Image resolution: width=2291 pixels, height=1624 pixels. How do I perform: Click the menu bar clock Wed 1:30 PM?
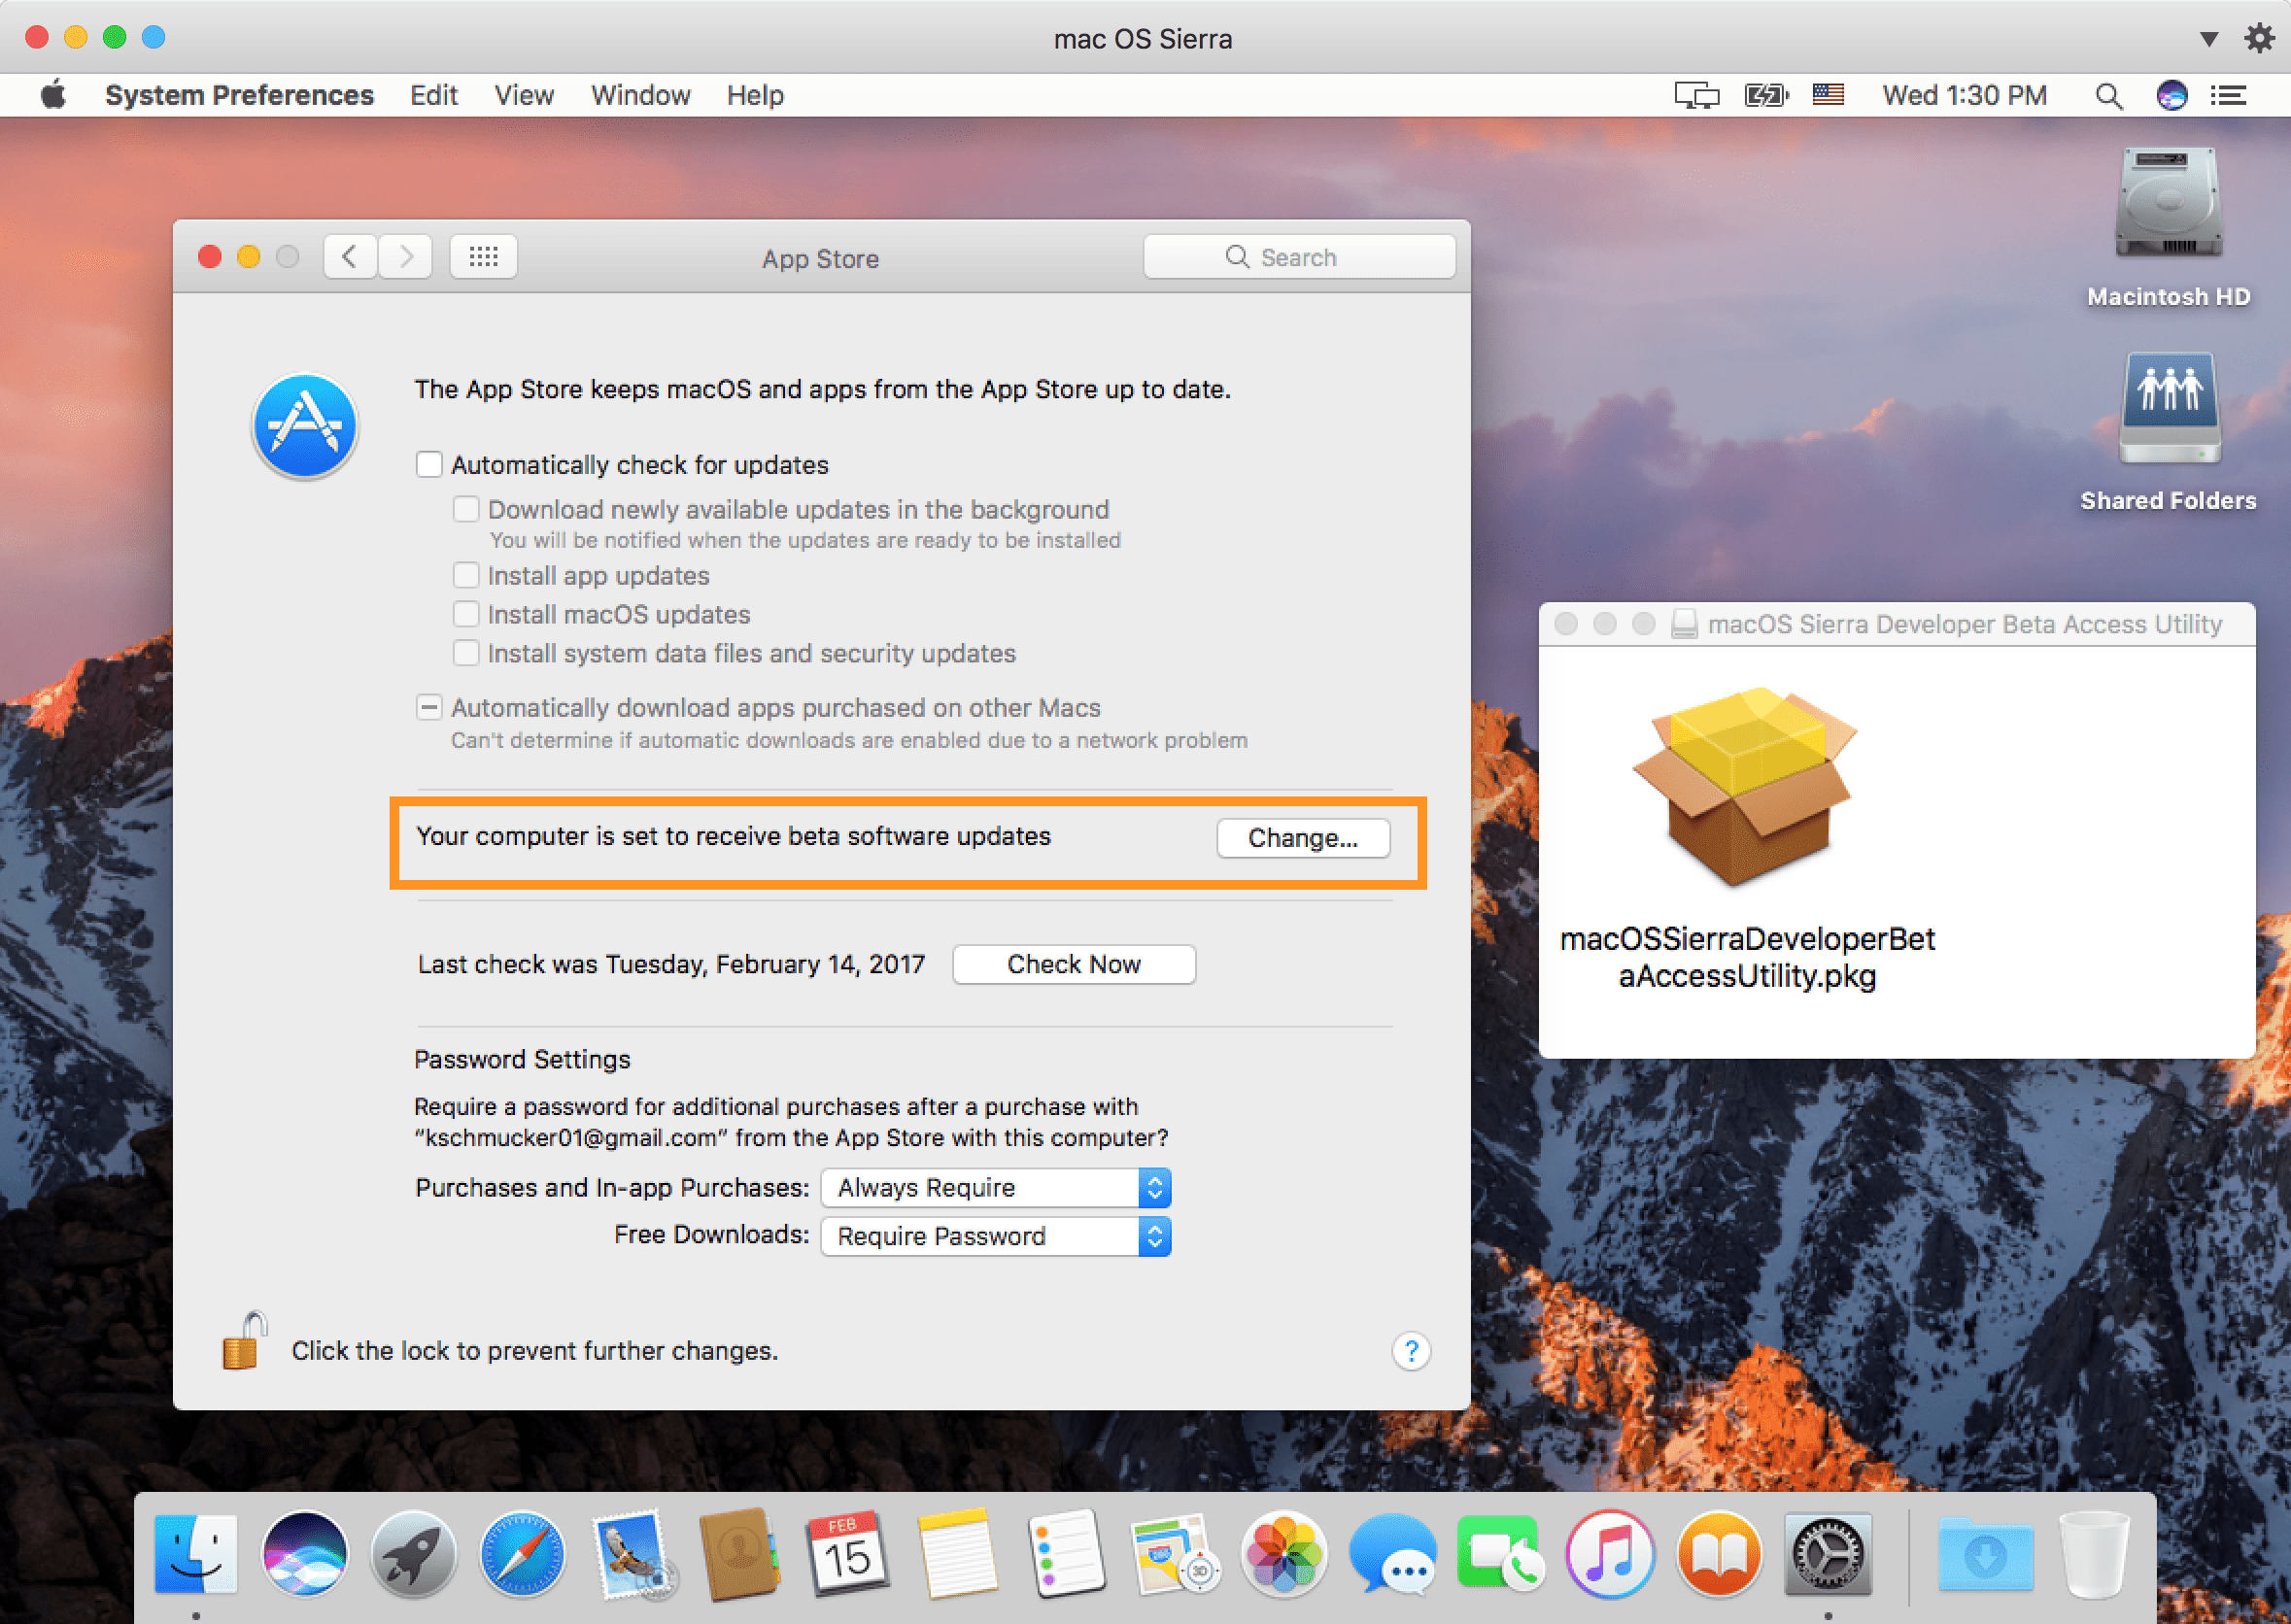(x=1964, y=95)
